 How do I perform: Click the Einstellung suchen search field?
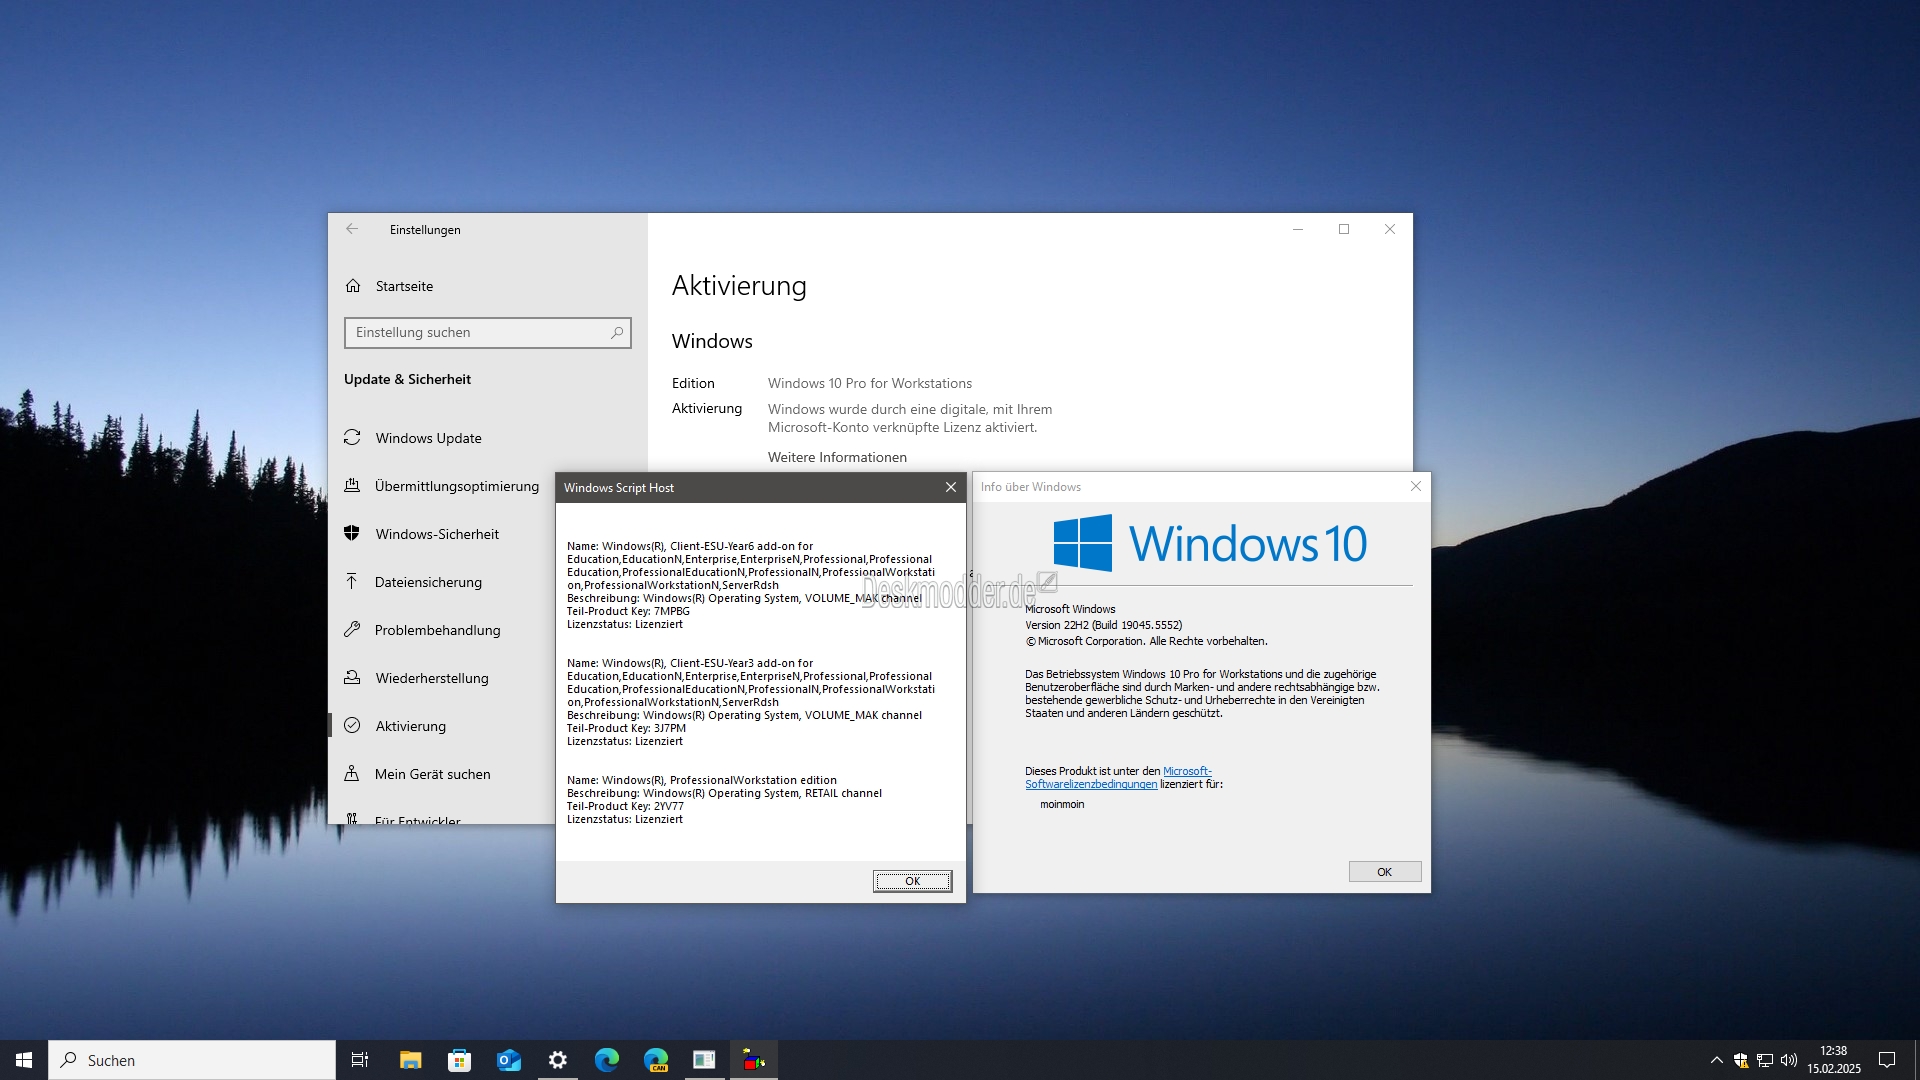click(487, 333)
